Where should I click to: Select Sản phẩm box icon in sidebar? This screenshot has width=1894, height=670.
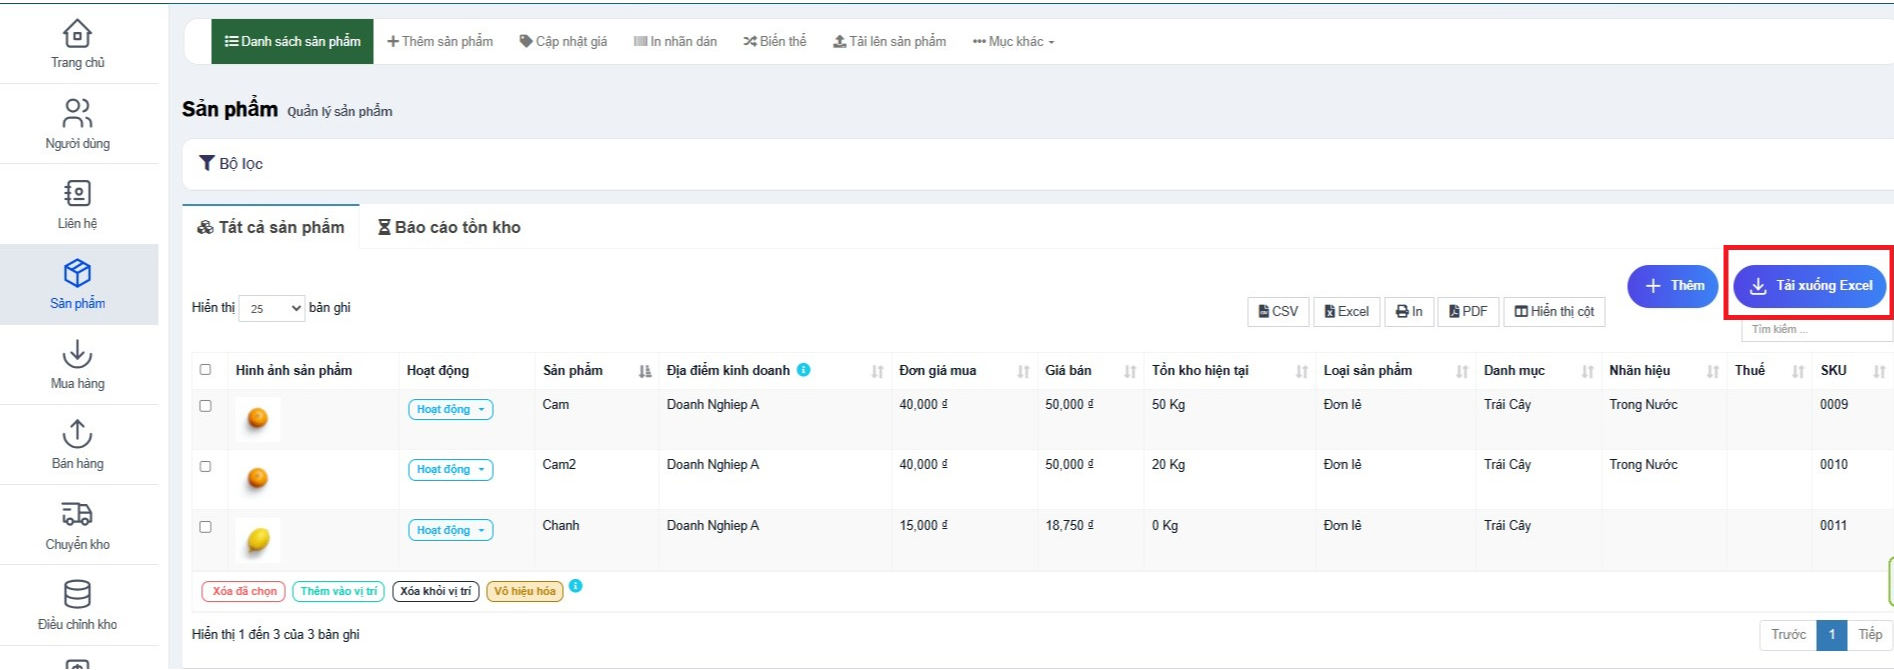point(77,273)
